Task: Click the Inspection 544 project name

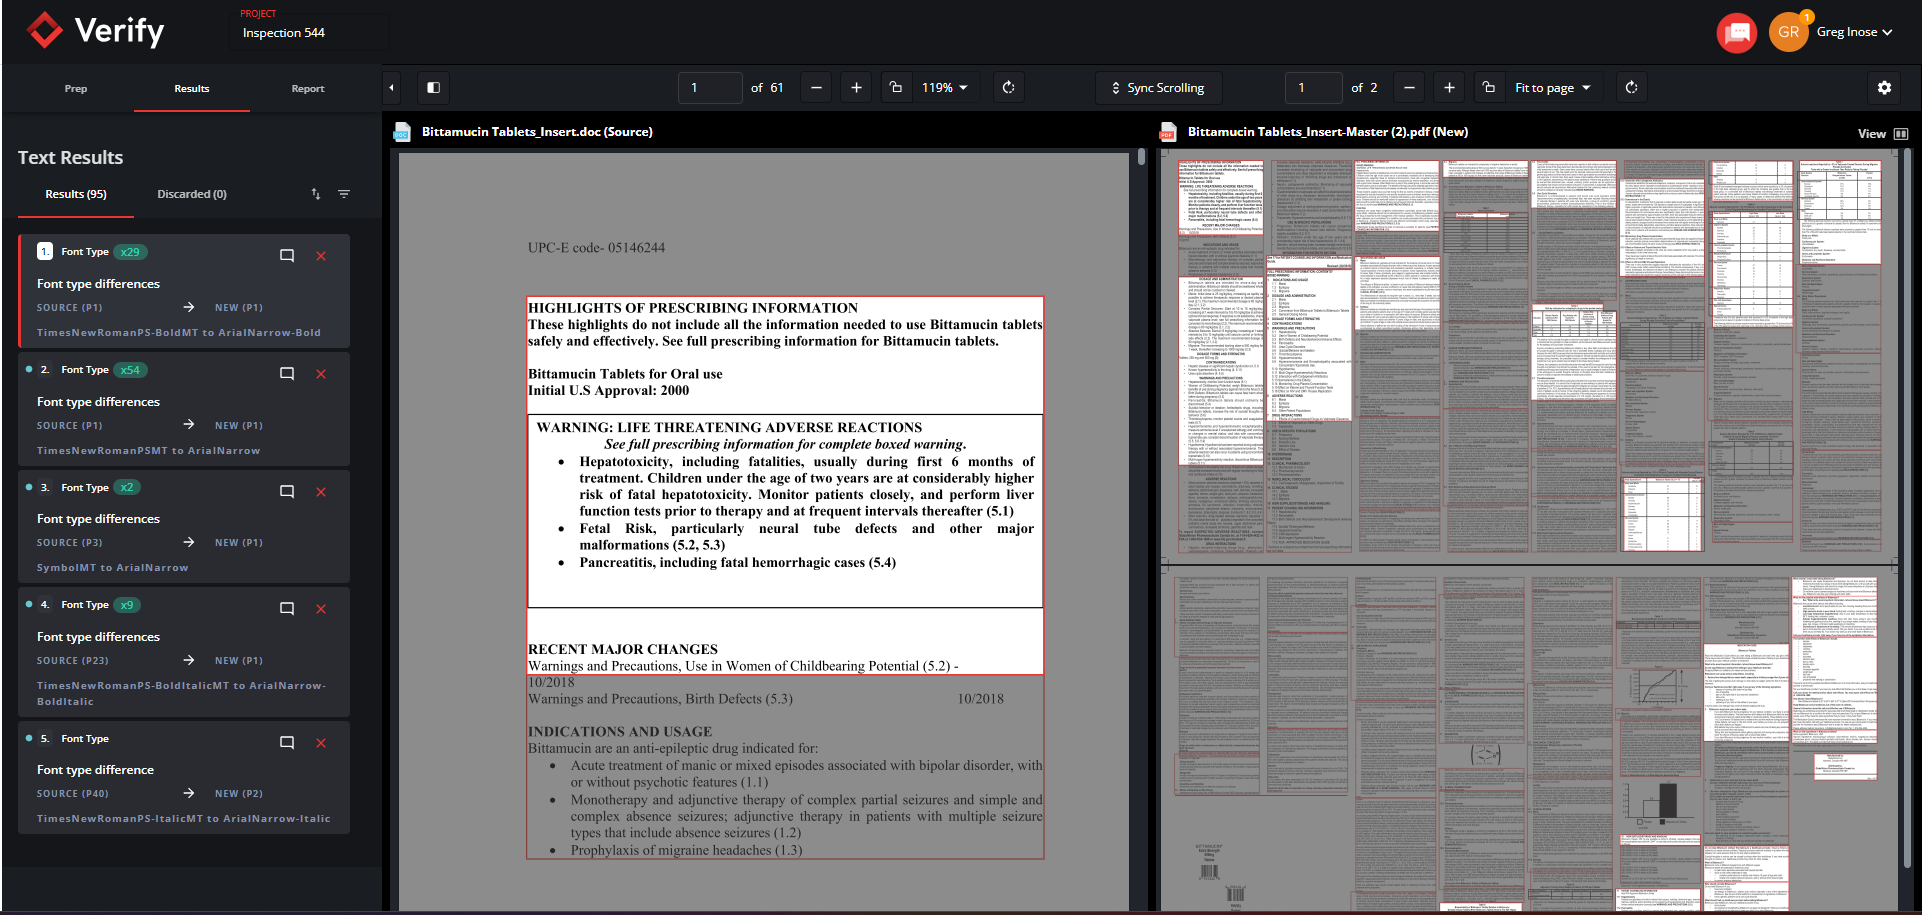Action: coord(284,33)
